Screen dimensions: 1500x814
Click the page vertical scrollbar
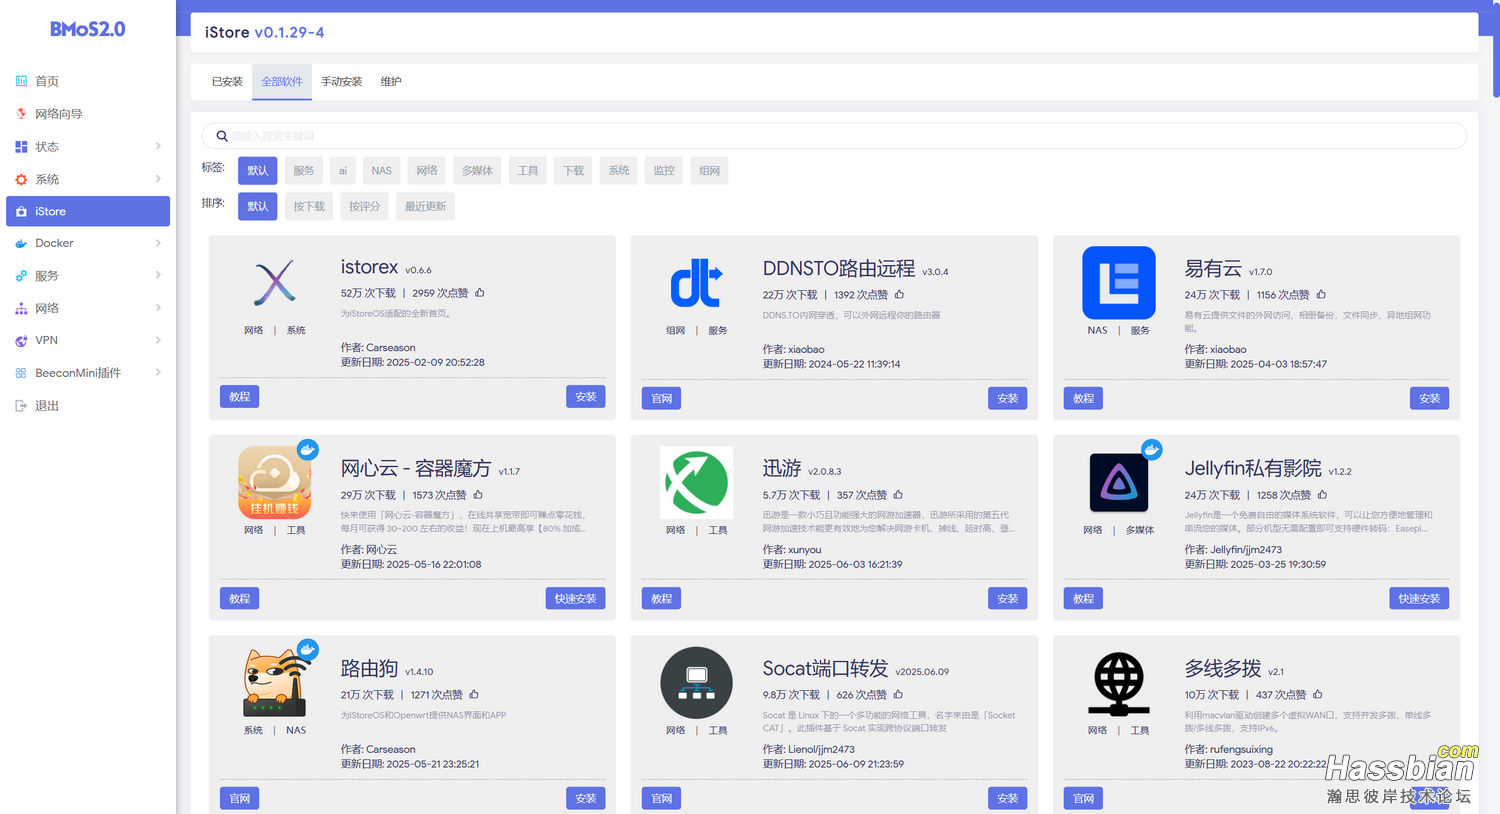(1496, 50)
